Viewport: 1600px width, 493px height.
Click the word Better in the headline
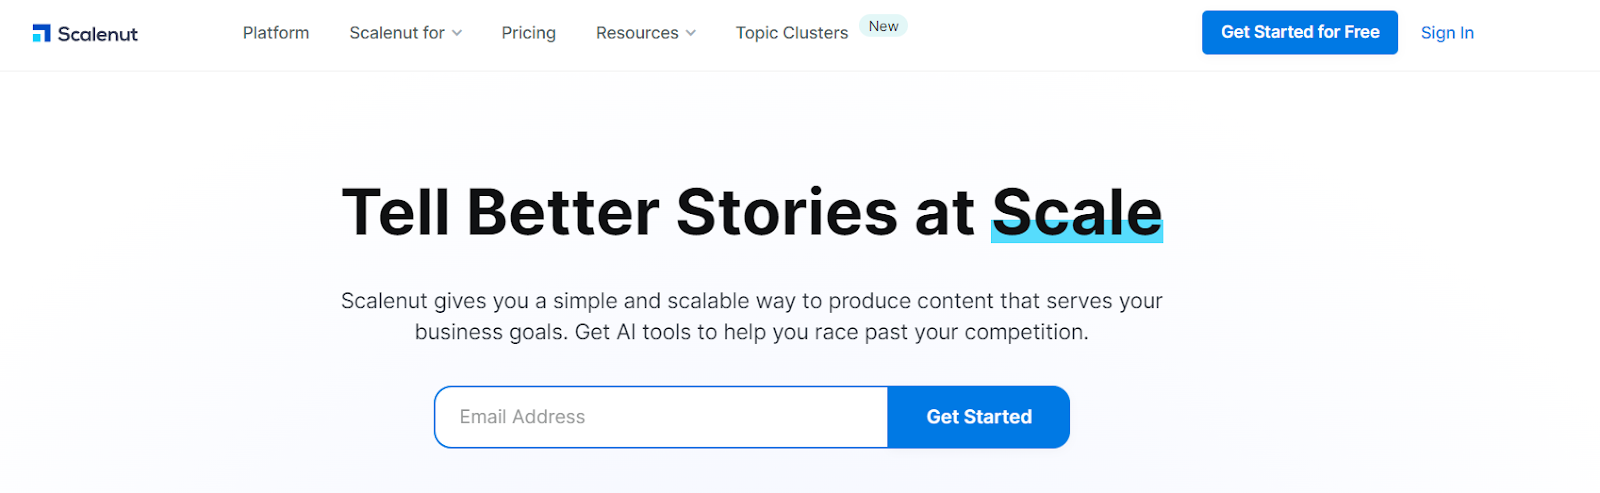[563, 212]
